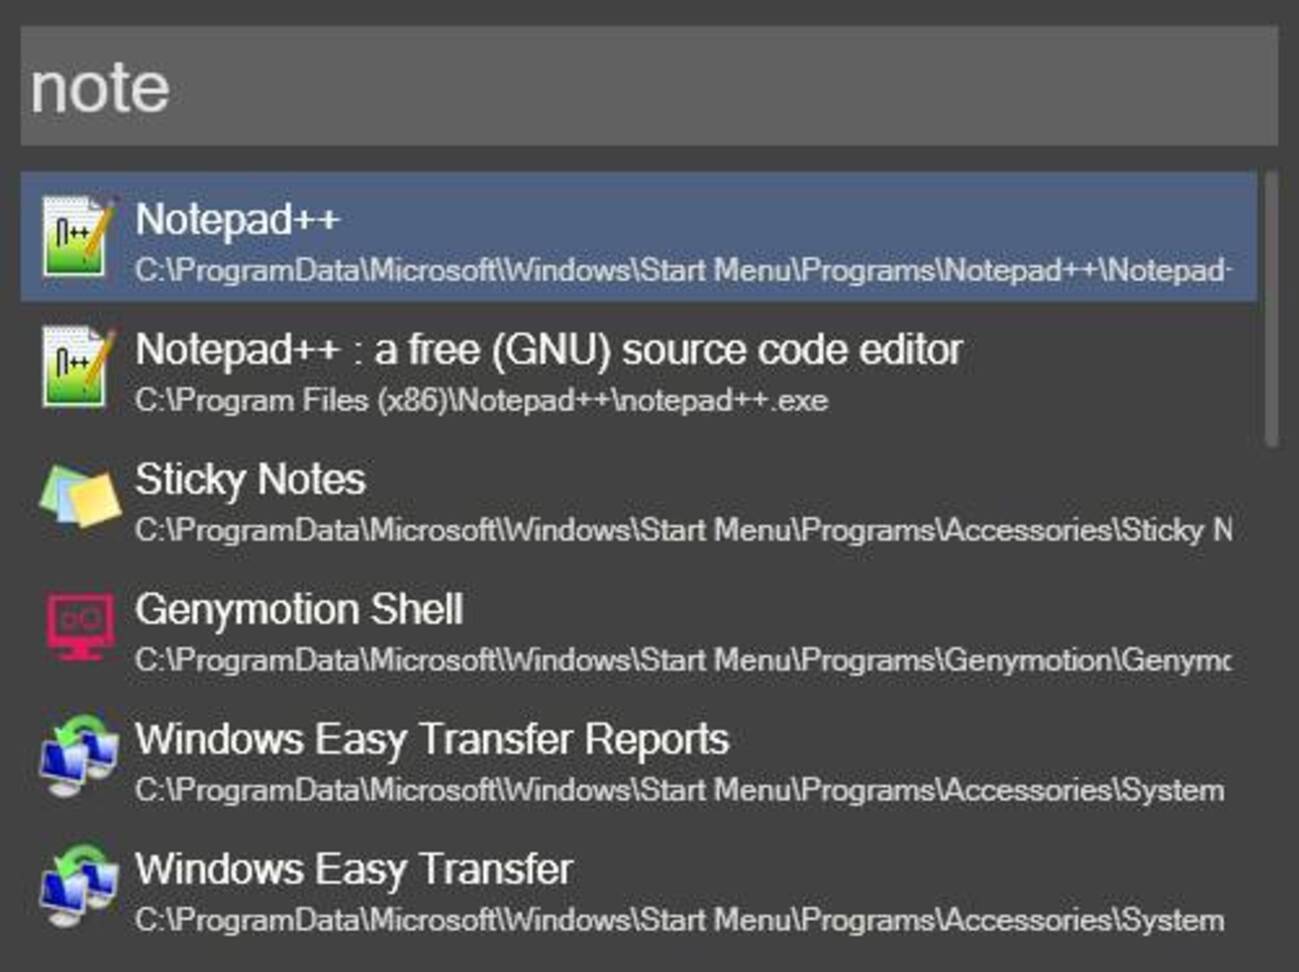Click the Notepad++ Start Menu path text
The height and width of the screenshot is (972, 1299).
(682, 270)
